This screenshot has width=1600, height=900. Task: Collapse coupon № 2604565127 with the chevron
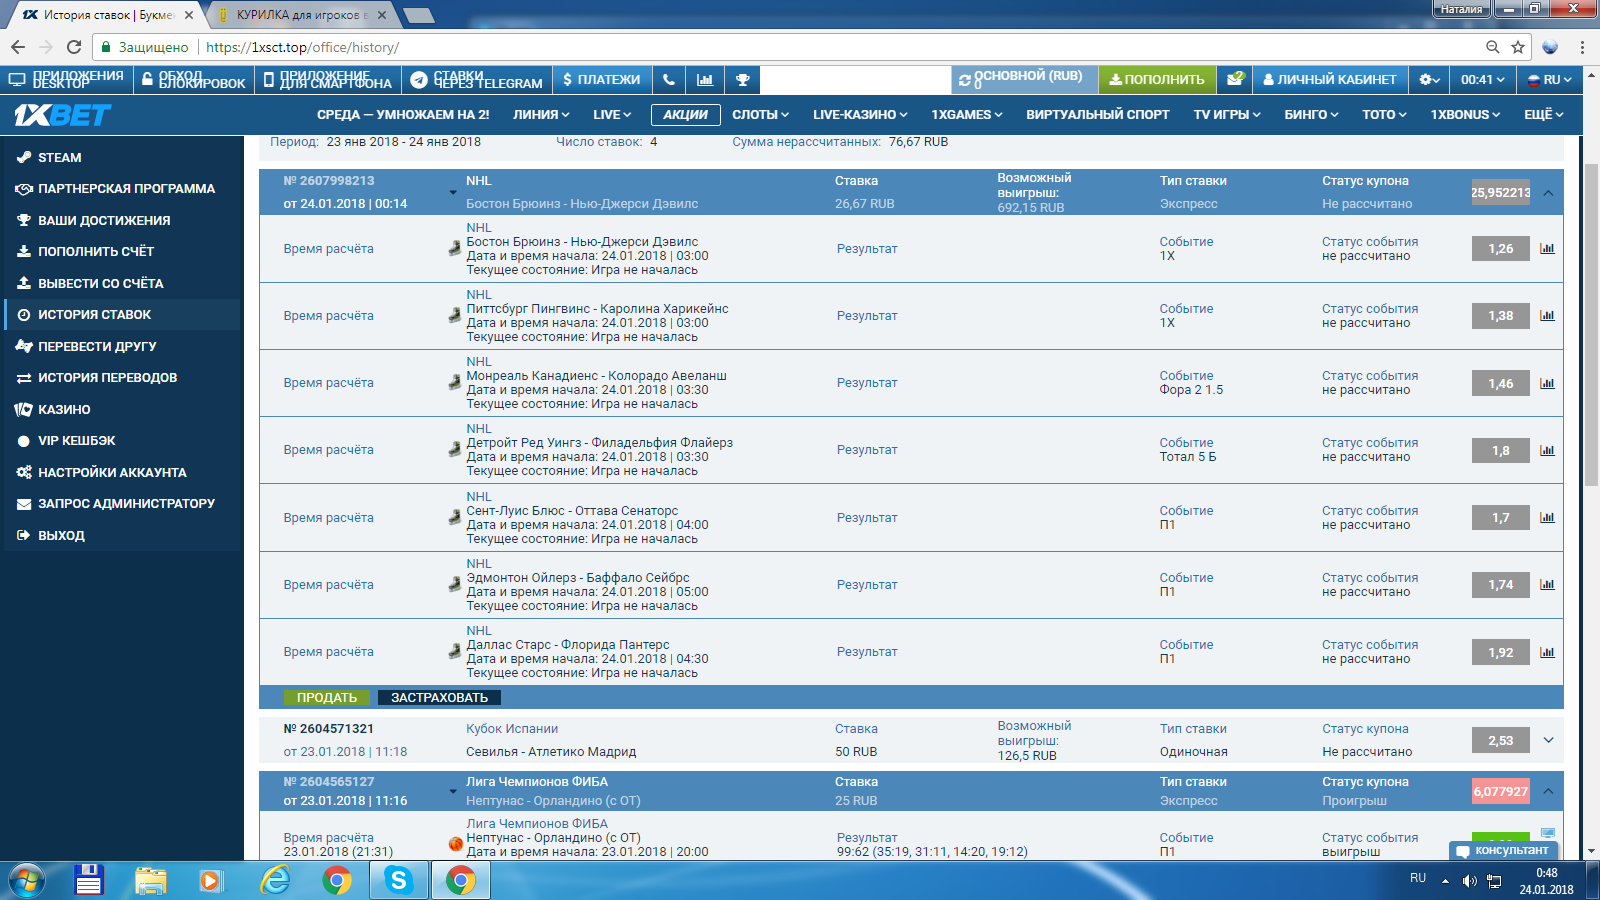pos(1548,792)
